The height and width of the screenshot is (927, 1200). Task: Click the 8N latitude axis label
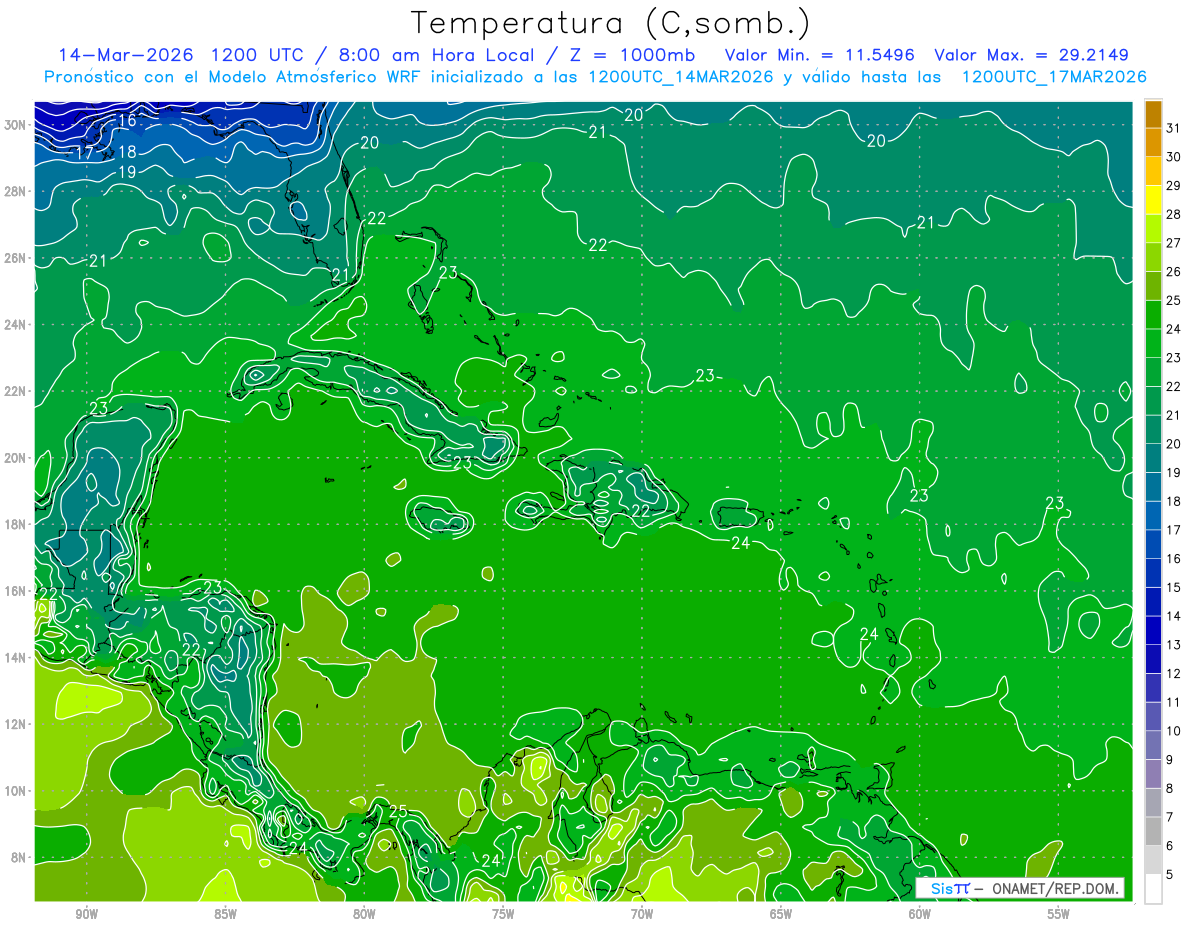(x=19, y=857)
